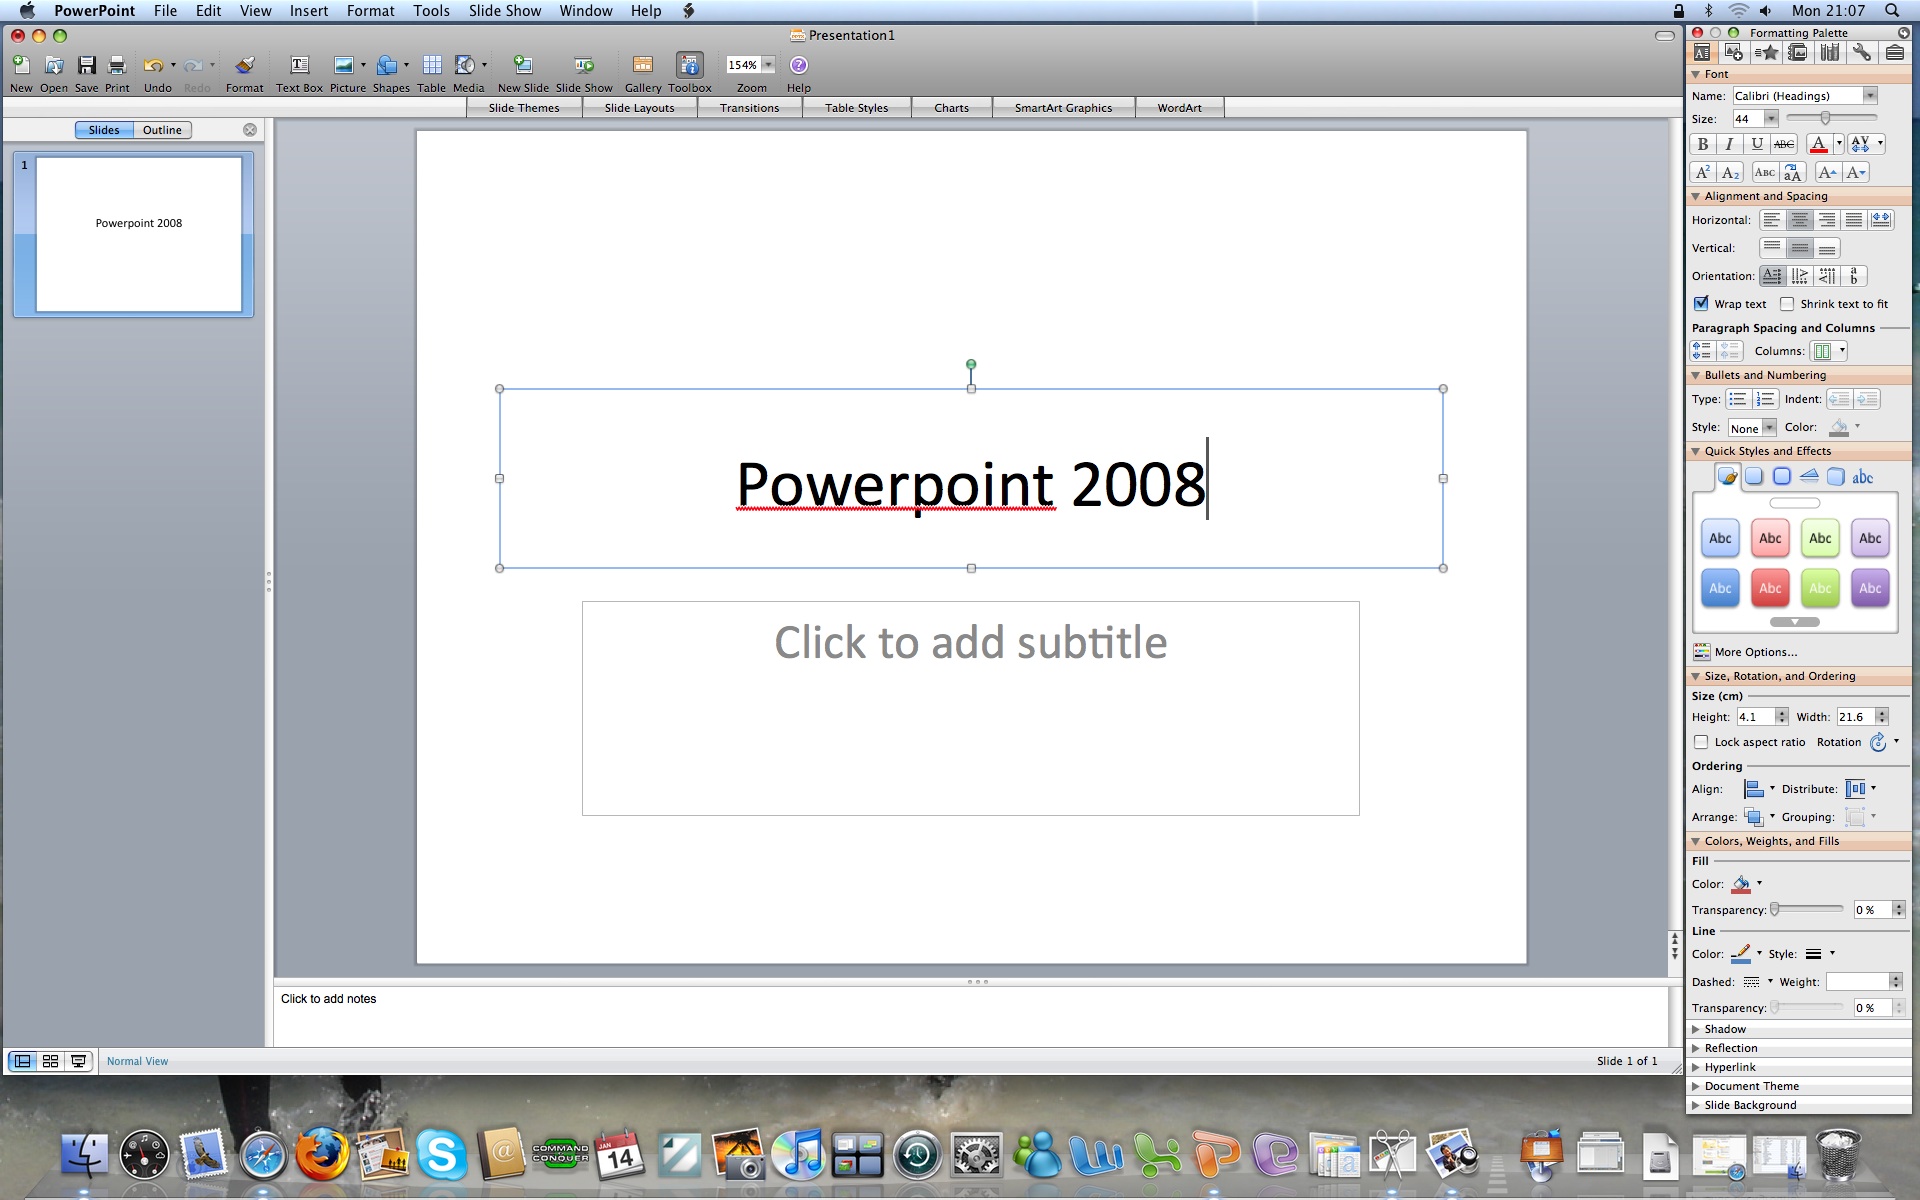Close the slides pane with X button

250,130
